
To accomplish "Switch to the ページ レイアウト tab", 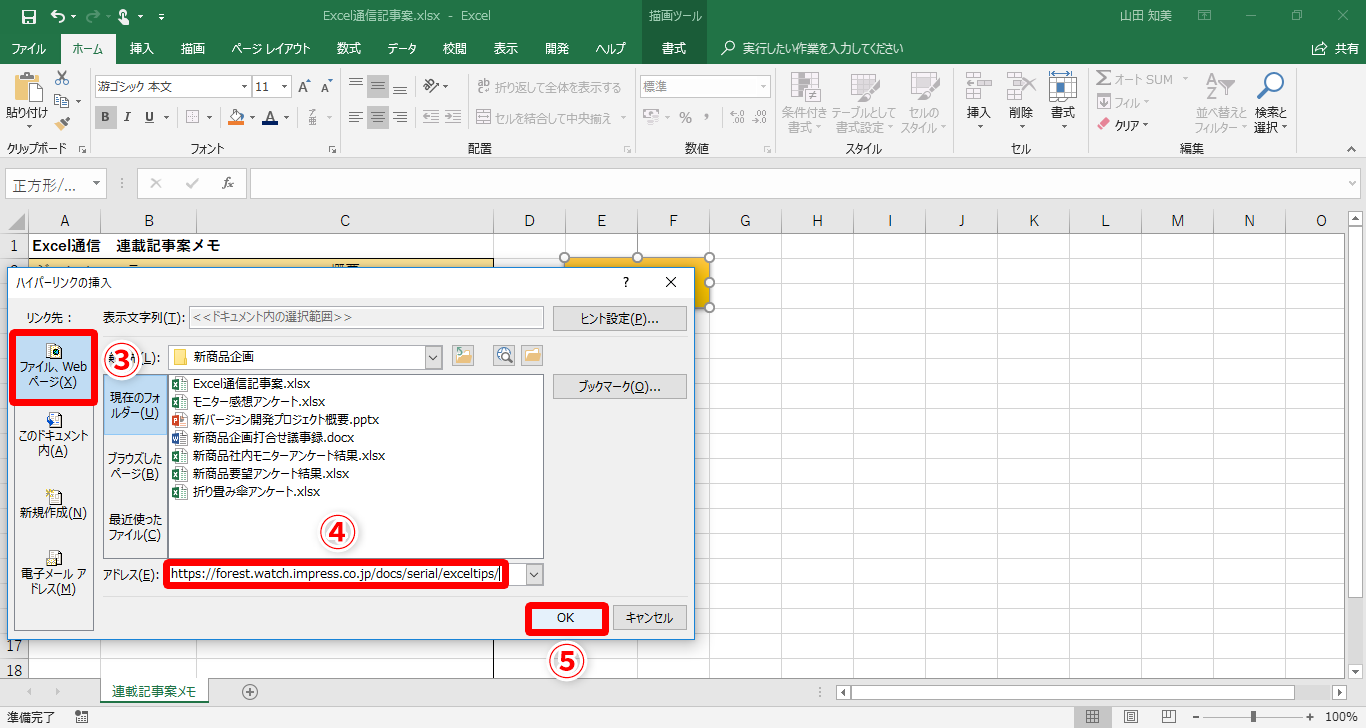I will [271, 49].
